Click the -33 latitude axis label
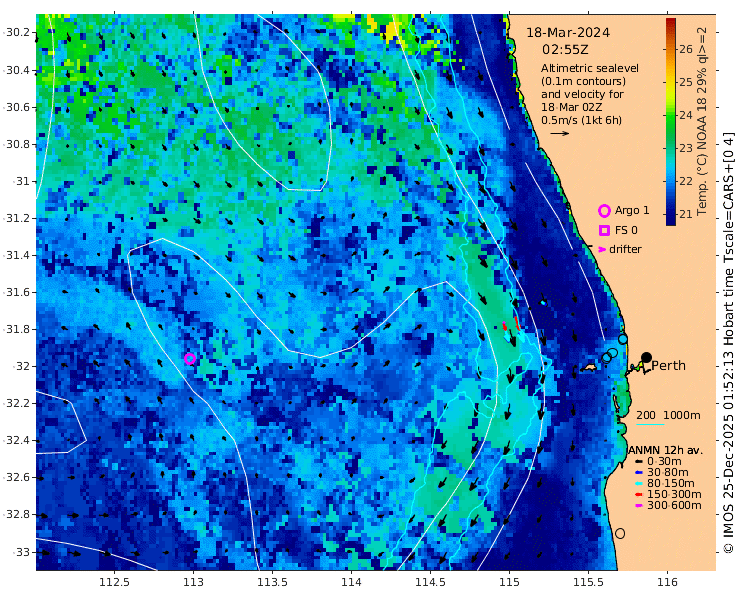The image size is (740, 600). pos(22,552)
